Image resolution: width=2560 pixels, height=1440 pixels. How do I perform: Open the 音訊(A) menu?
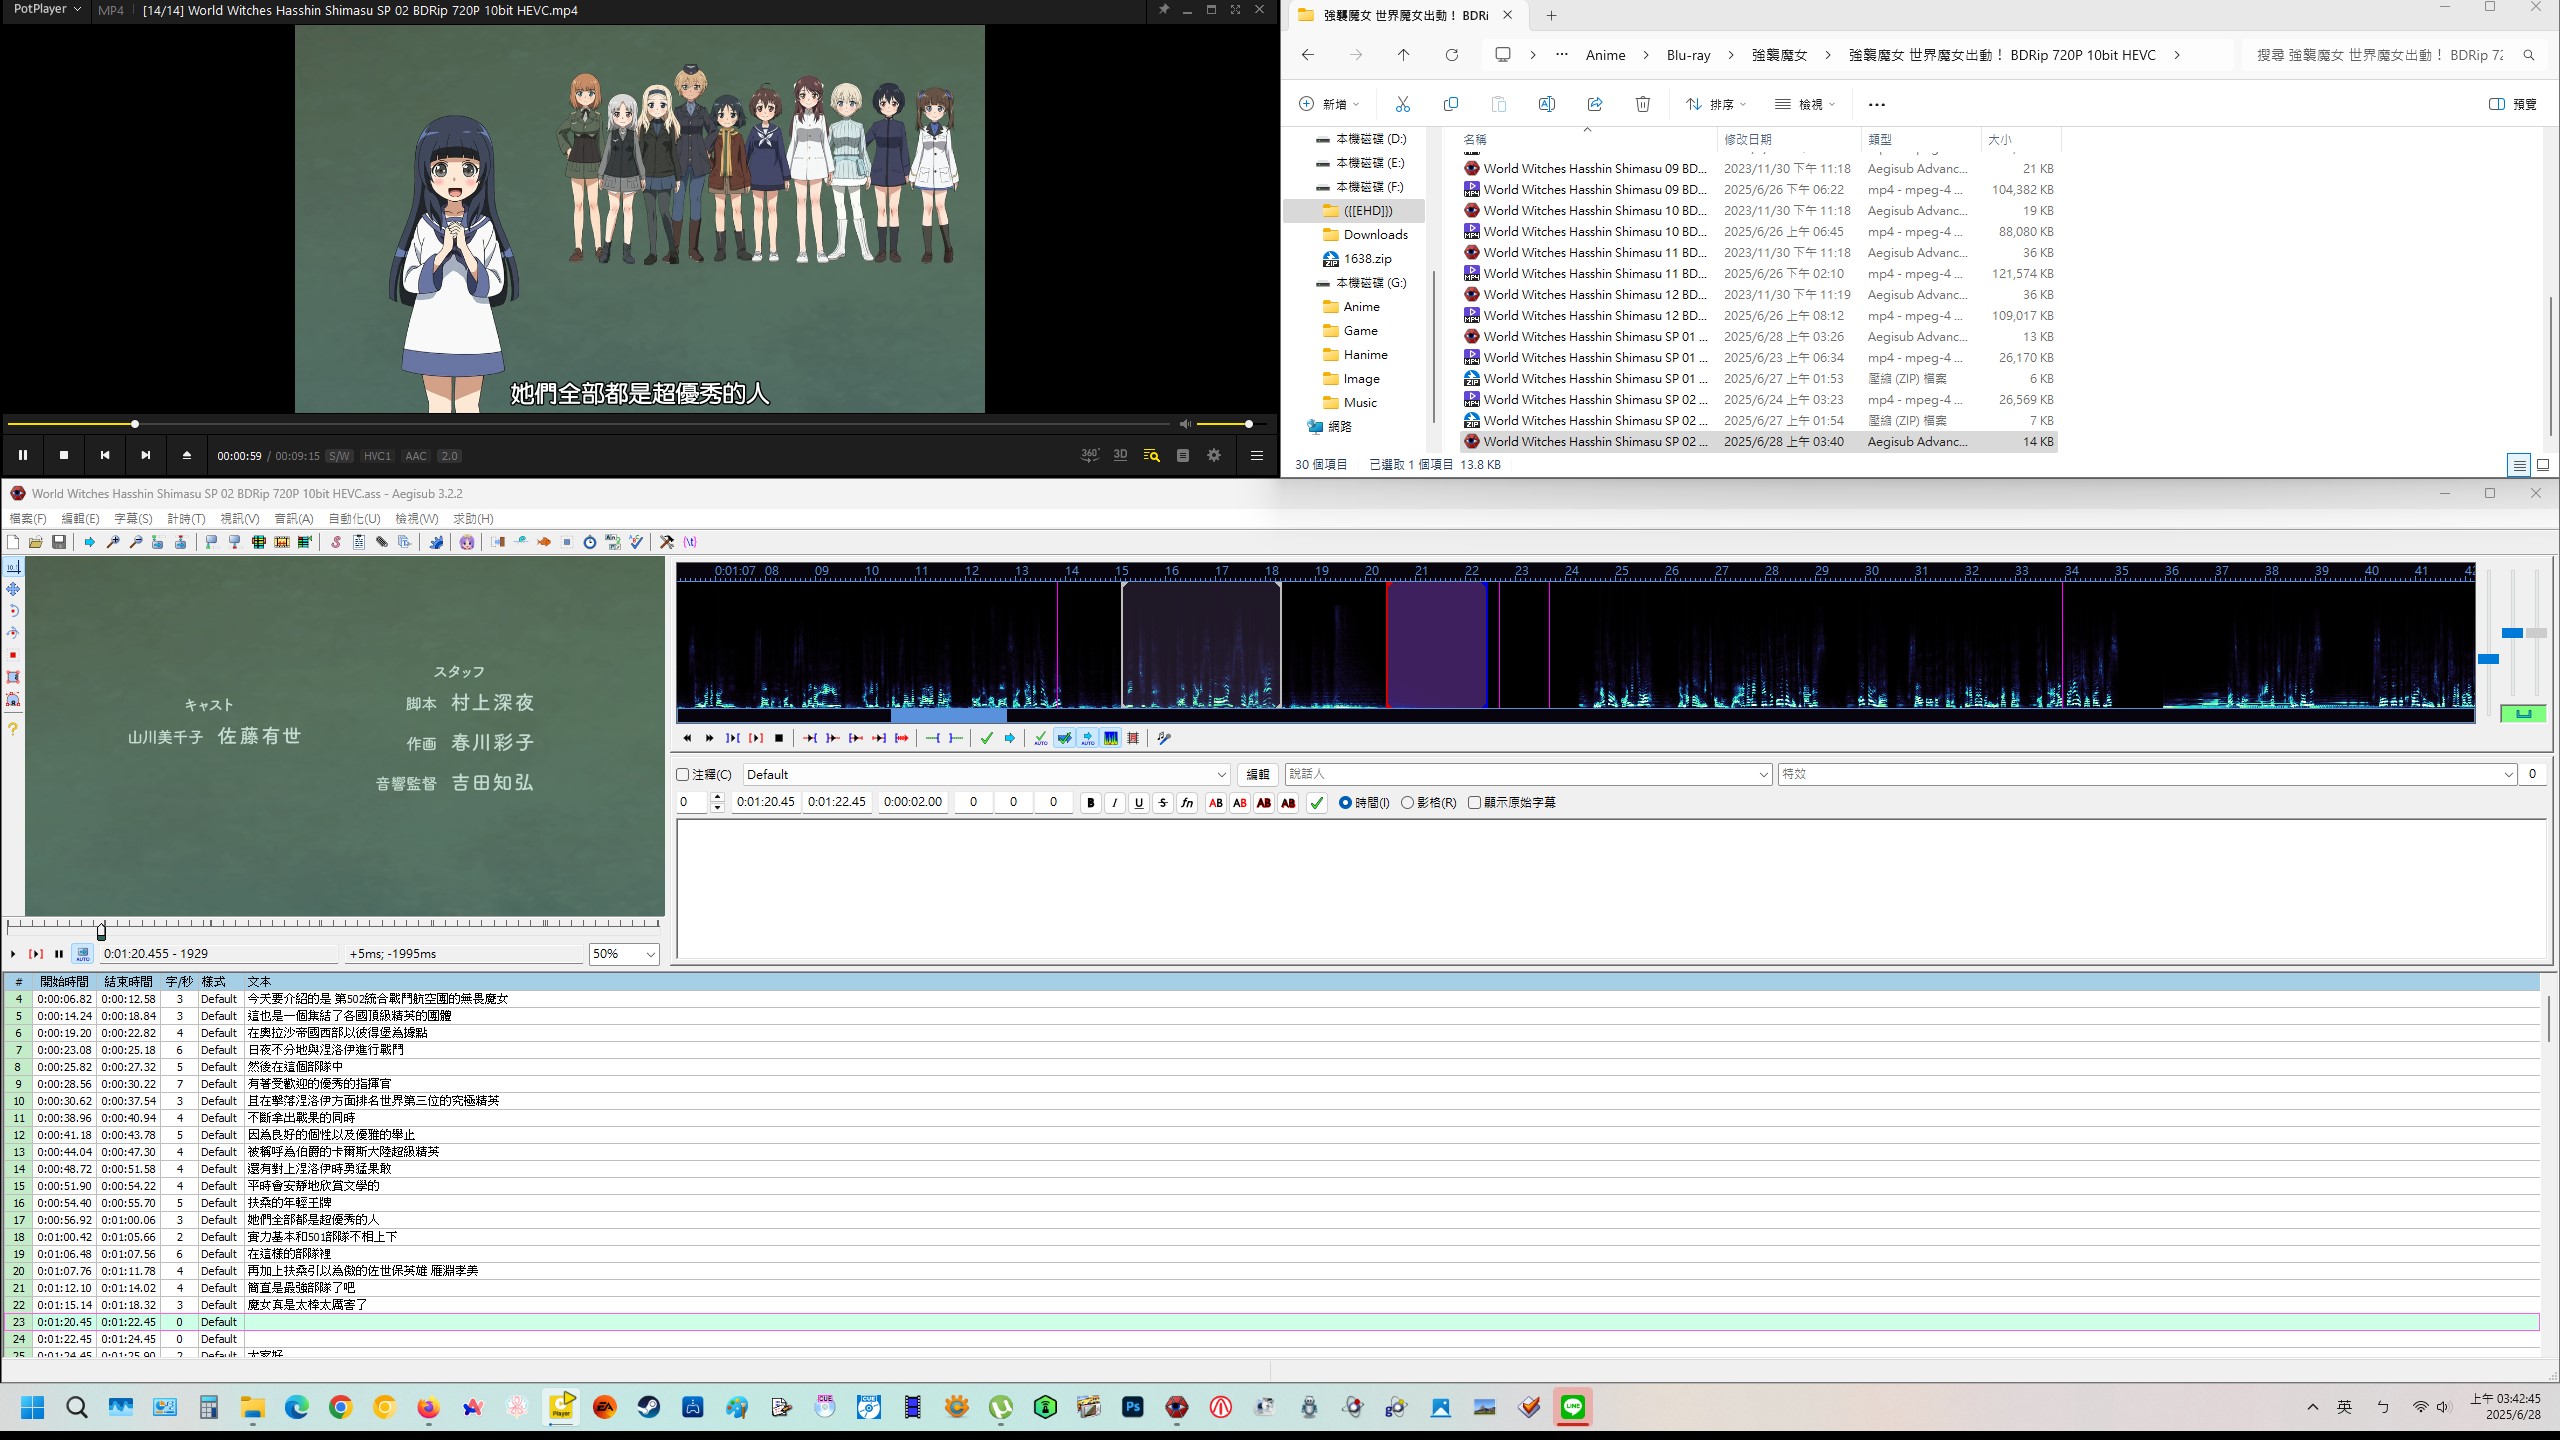point(294,518)
